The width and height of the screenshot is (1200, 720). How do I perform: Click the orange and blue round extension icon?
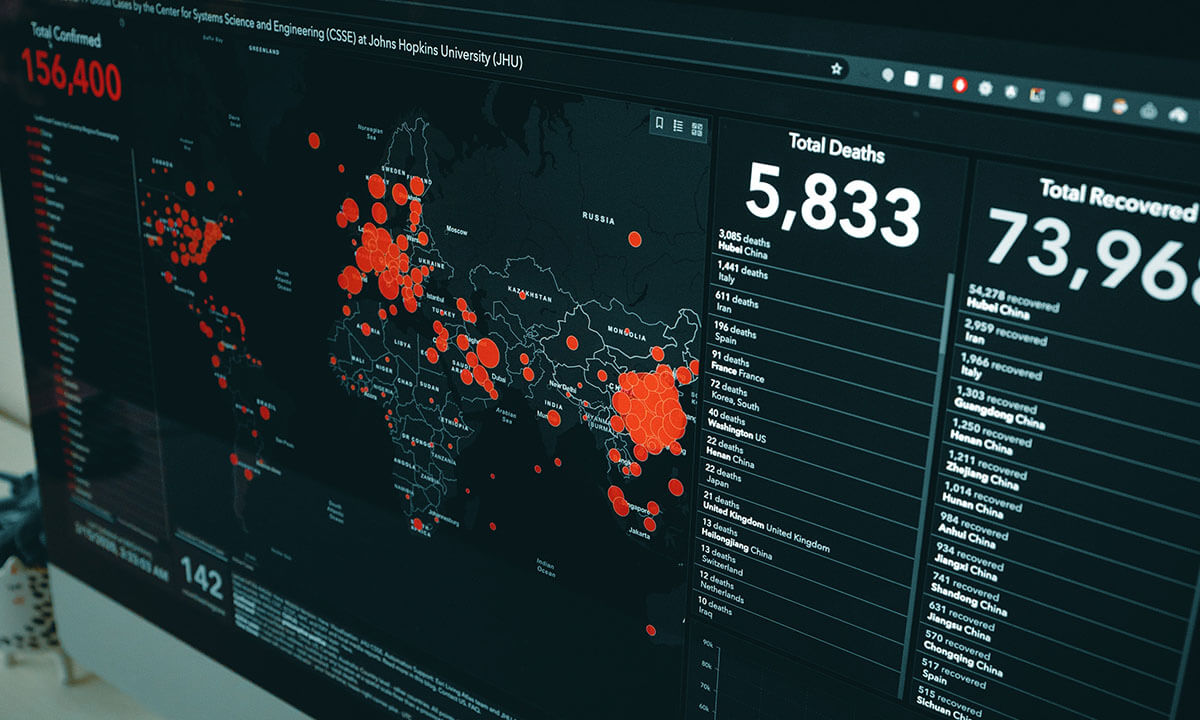(x=1121, y=106)
